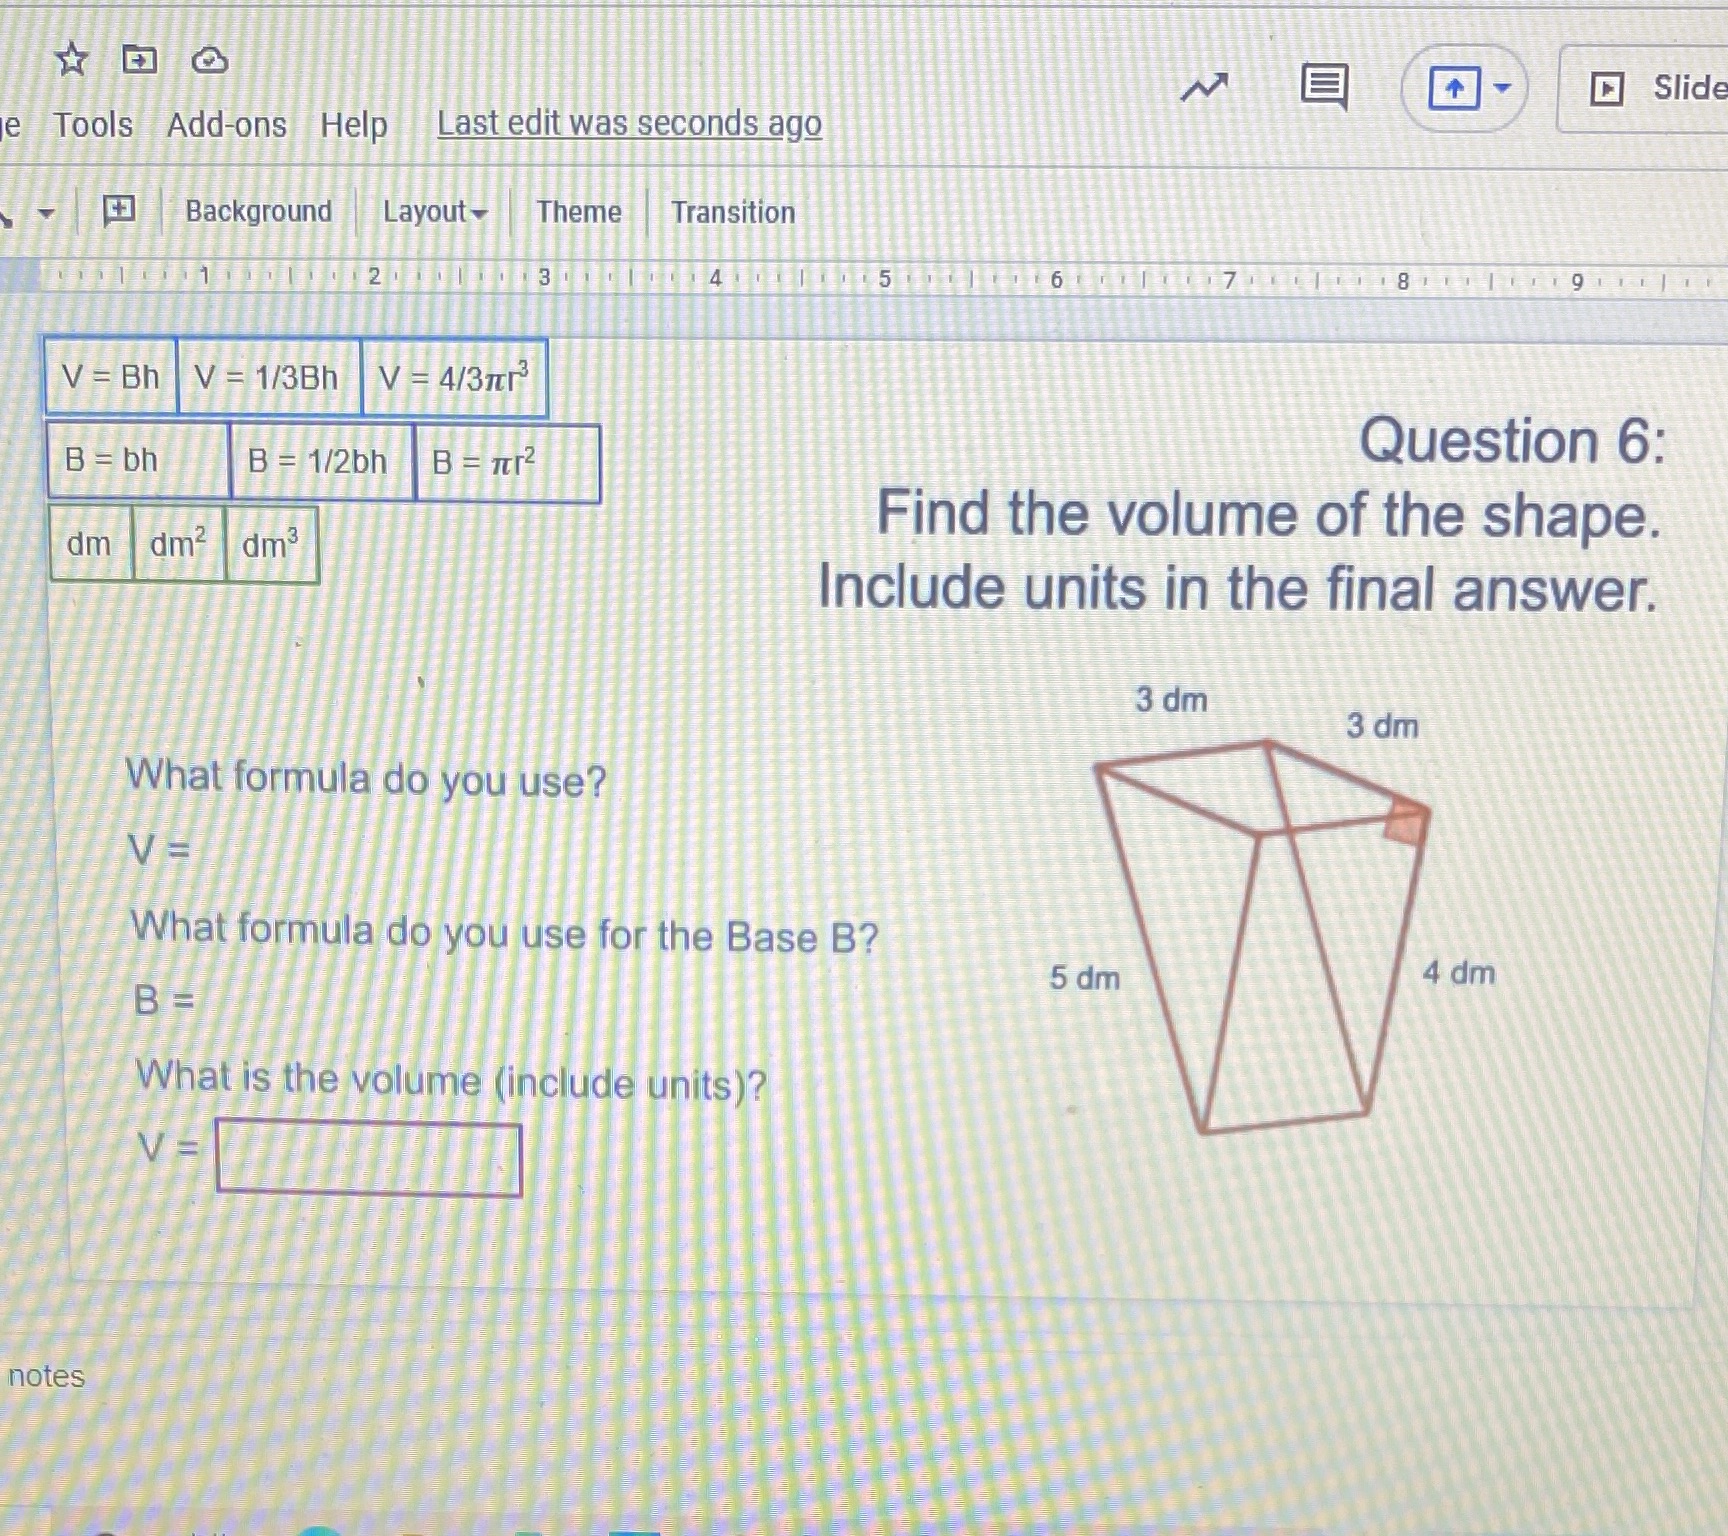Image resolution: width=1728 pixels, height=1536 pixels.
Task: Select the 'dm³' unit box
Action: pyautogui.click(x=271, y=545)
